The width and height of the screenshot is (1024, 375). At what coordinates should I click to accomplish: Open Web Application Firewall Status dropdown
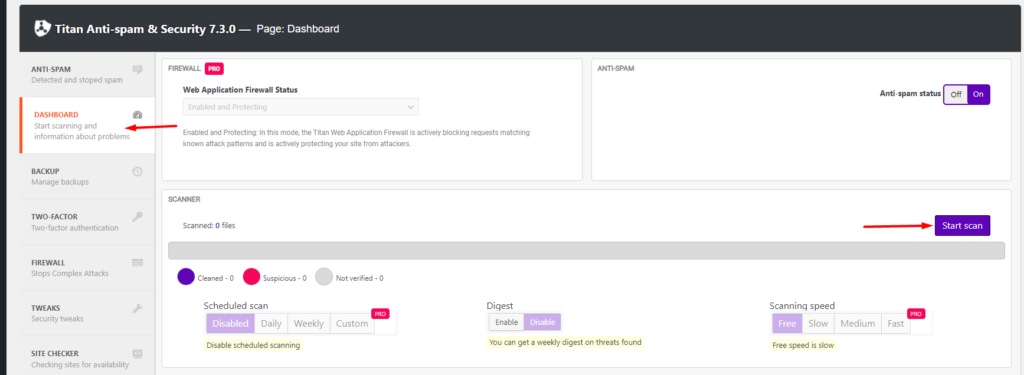tap(301, 106)
